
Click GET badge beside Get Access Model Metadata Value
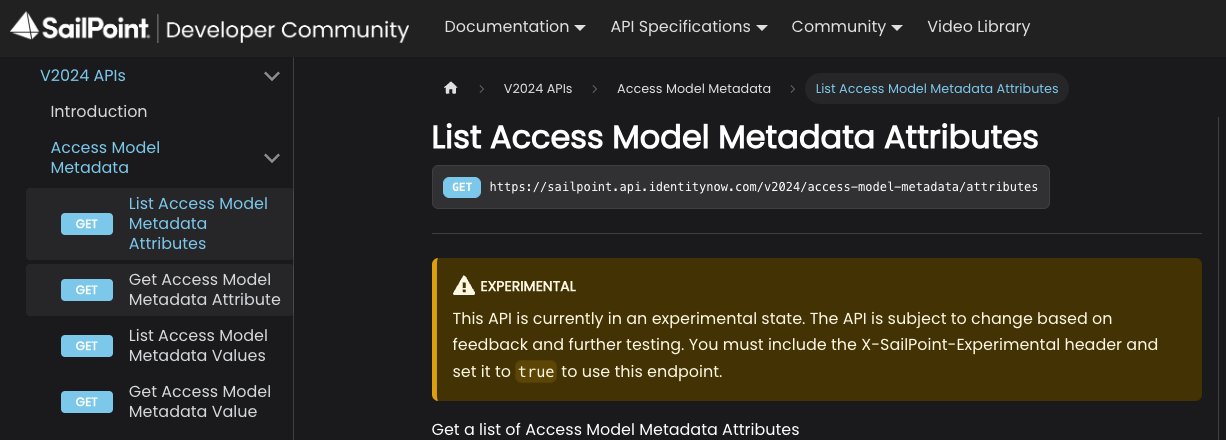tap(87, 402)
